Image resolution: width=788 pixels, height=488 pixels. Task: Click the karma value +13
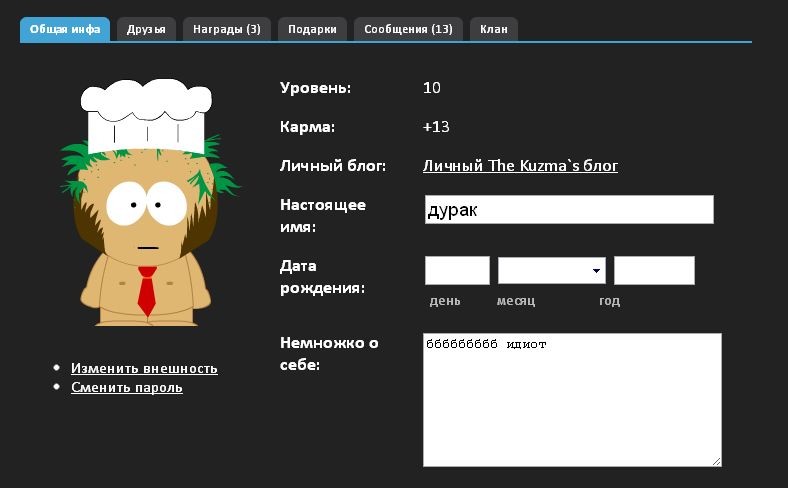pyautogui.click(x=436, y=127)
